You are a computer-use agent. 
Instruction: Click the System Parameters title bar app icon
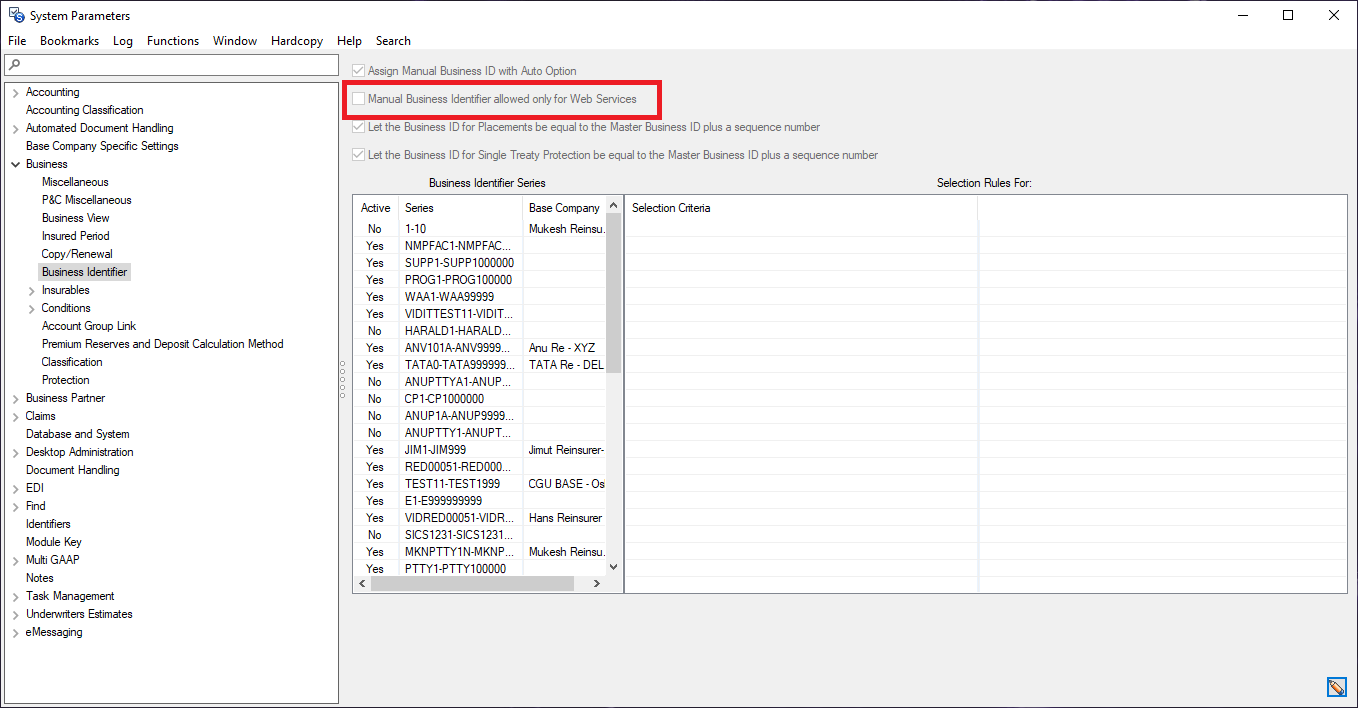[x=16, y=15]
